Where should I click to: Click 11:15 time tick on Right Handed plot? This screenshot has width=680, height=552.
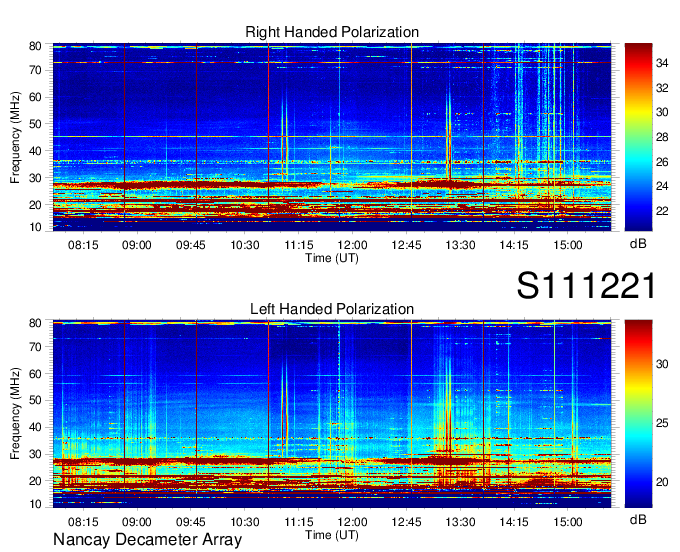click(298, 245)
